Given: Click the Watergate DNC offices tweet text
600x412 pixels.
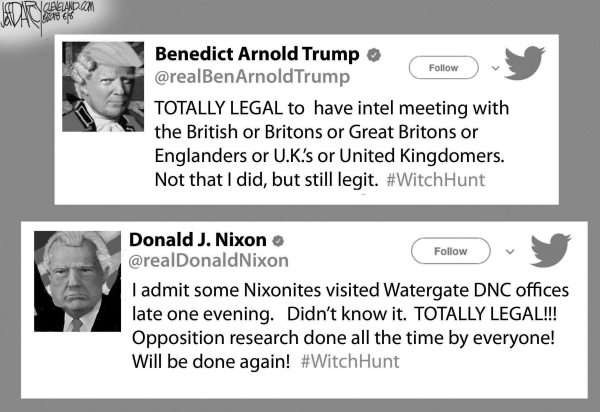Looking at the screenshot, I should point(351,326).
